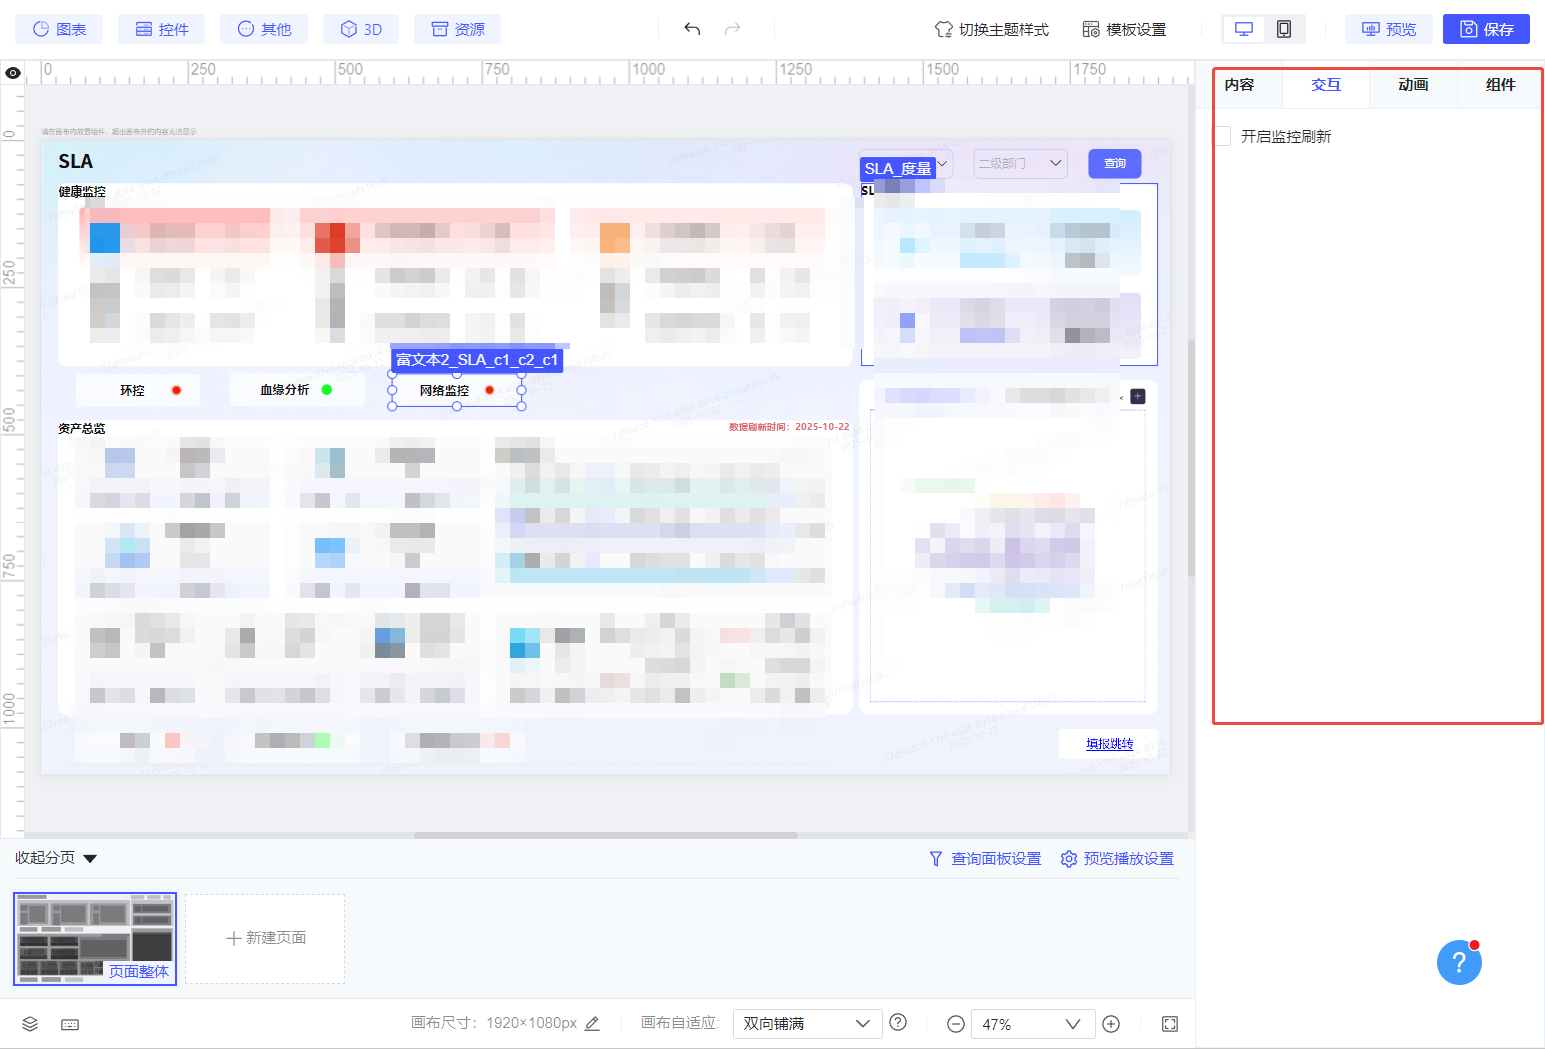Viewport: 1545px width, 1049px height.
Task: Select the 页面整体 page thumbnail
Action: coord(95,939)
